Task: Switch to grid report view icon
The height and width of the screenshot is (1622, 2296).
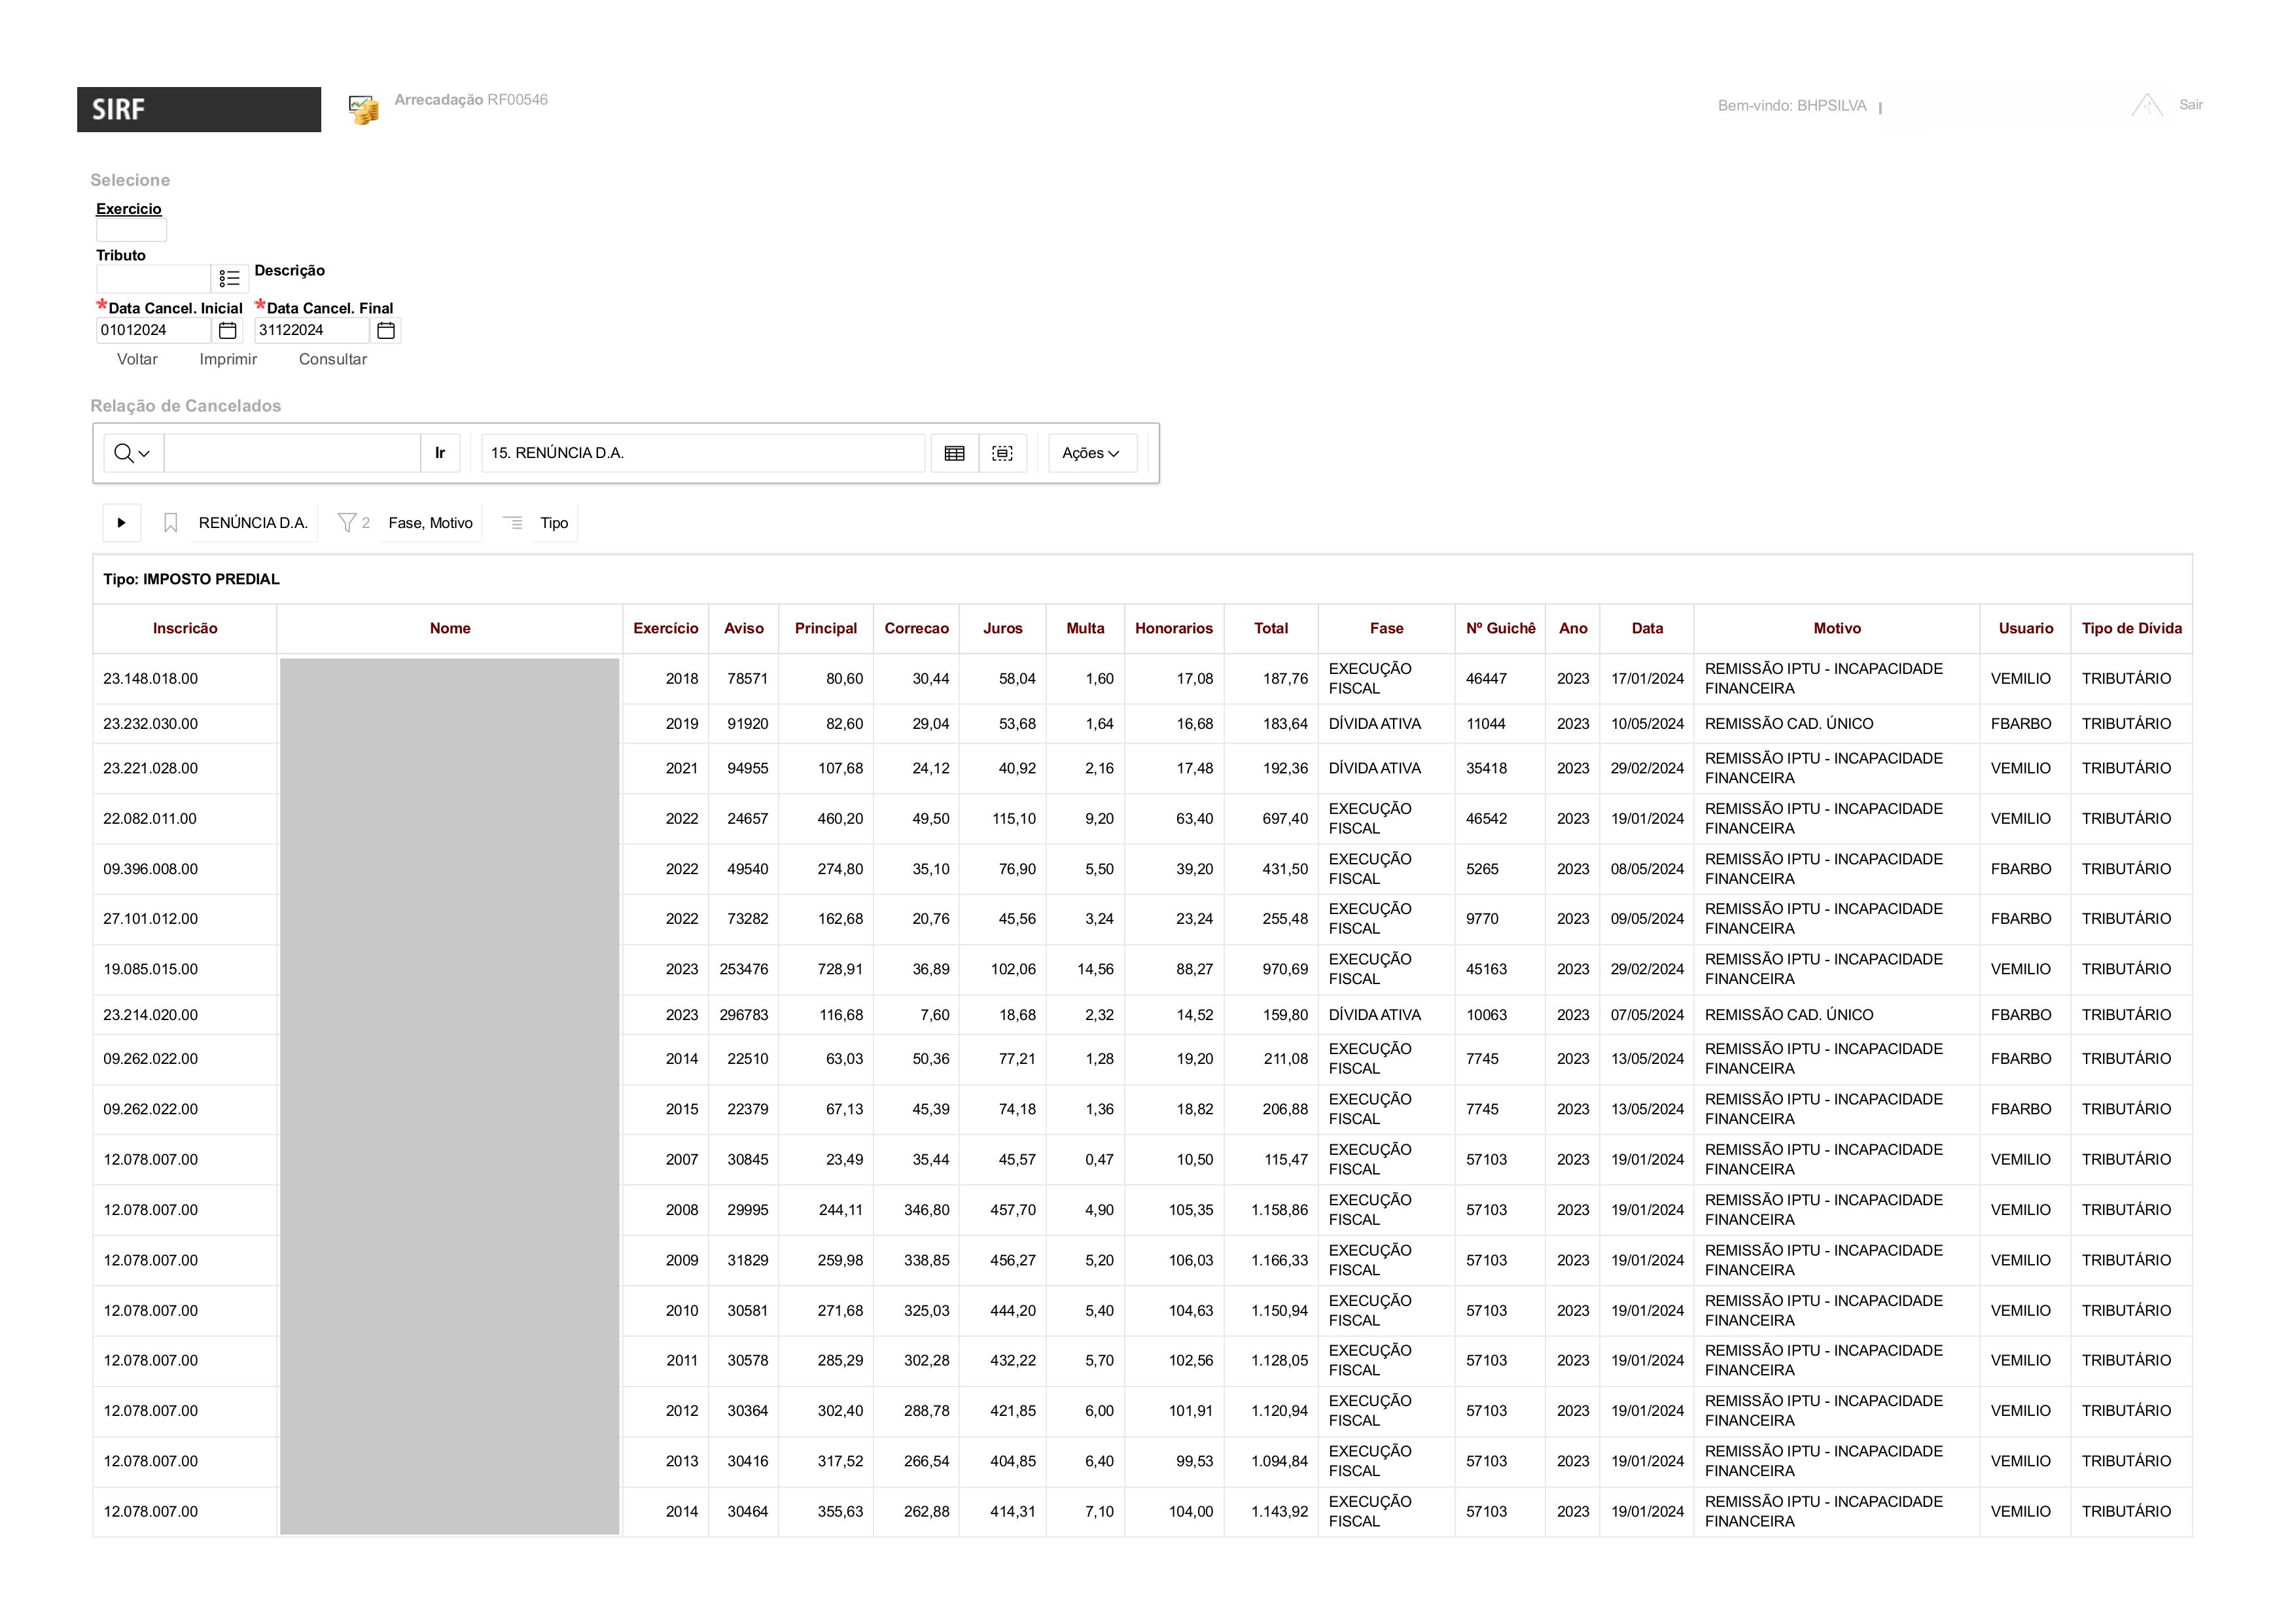Action: point(955,453)
